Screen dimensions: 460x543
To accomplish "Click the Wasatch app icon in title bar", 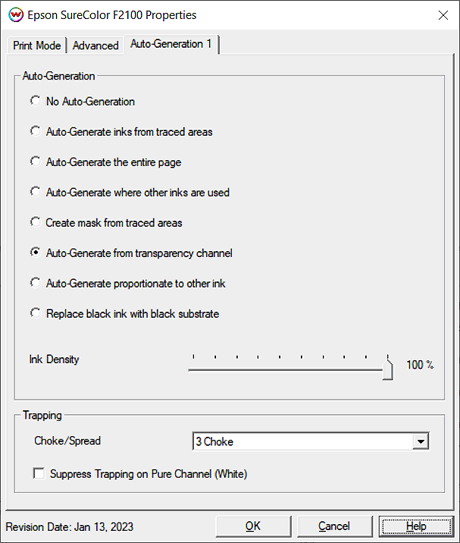I will point(16,15).
